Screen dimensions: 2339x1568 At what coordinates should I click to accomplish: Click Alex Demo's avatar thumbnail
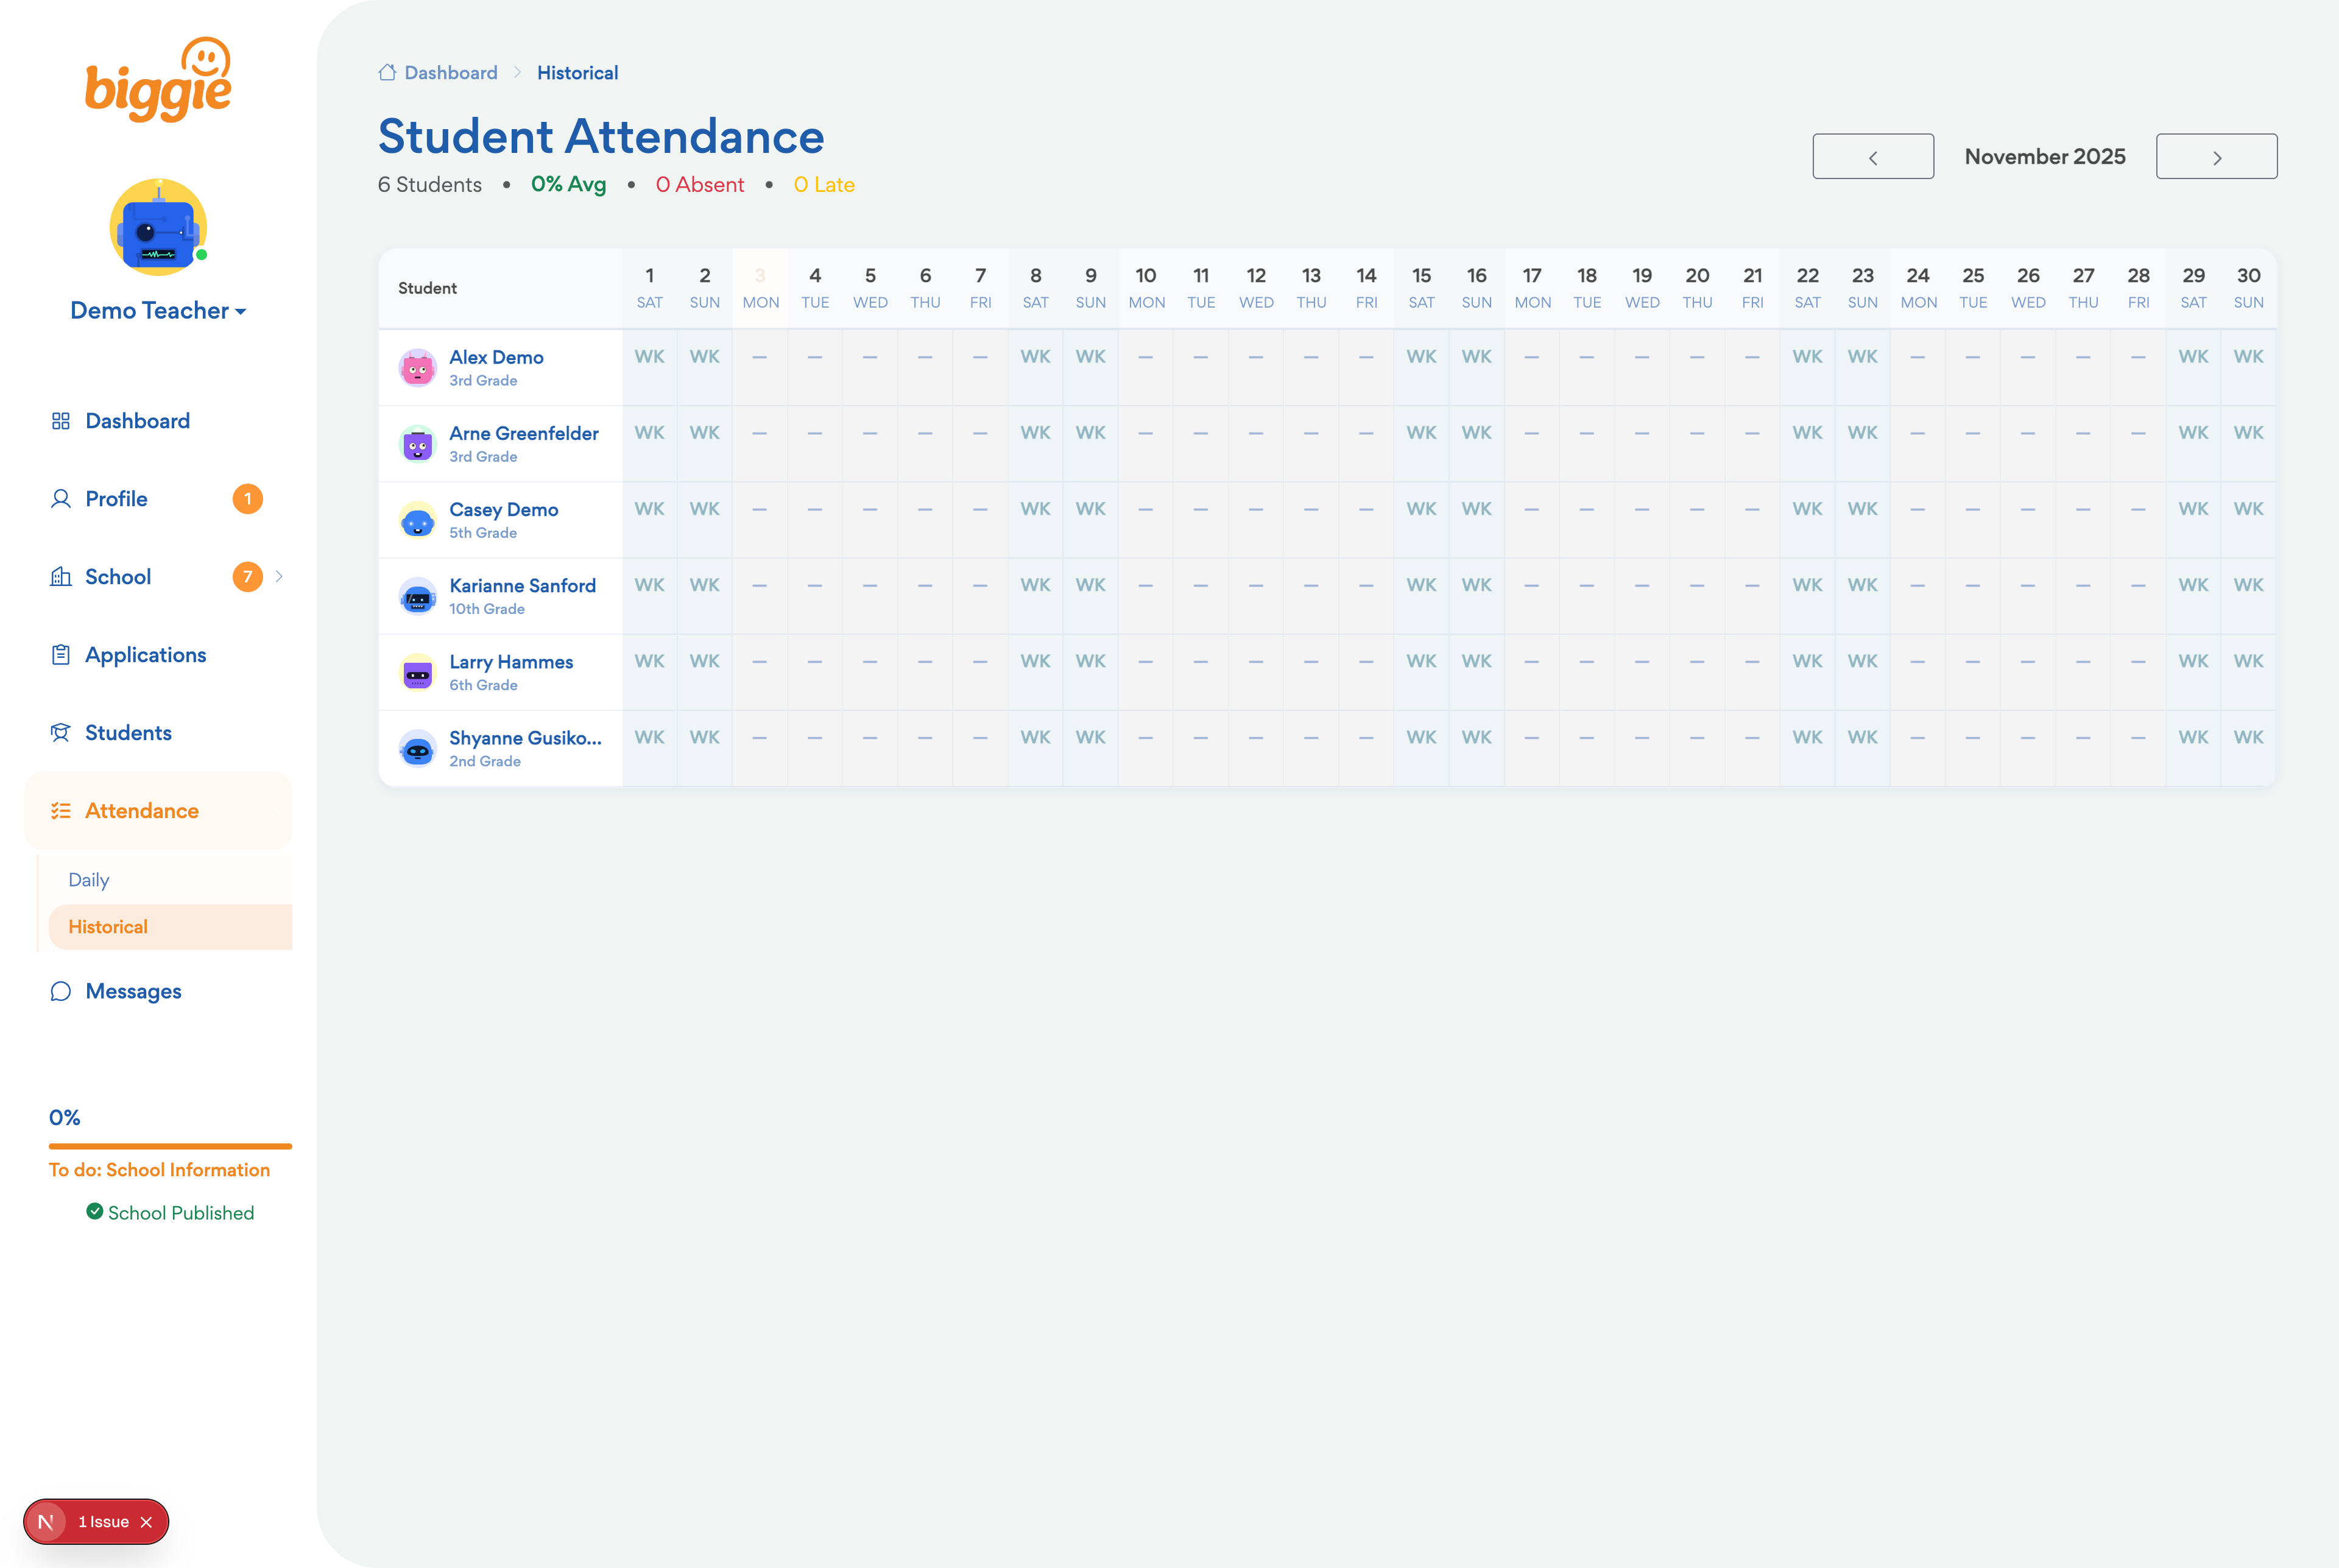tap(418, 367)
